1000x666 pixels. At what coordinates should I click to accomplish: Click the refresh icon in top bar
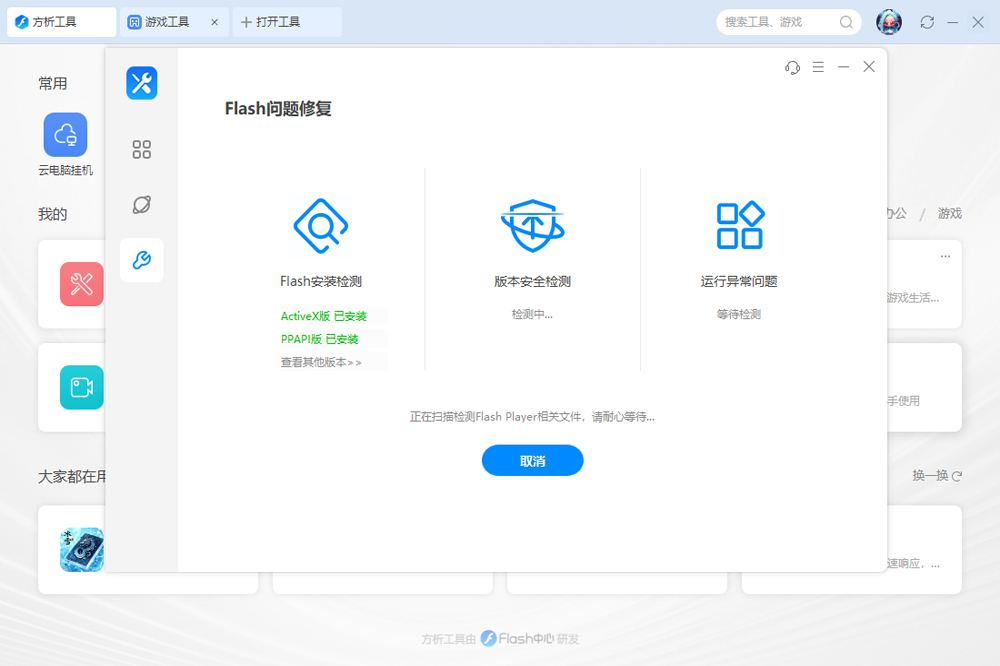[x=927, y=22]
